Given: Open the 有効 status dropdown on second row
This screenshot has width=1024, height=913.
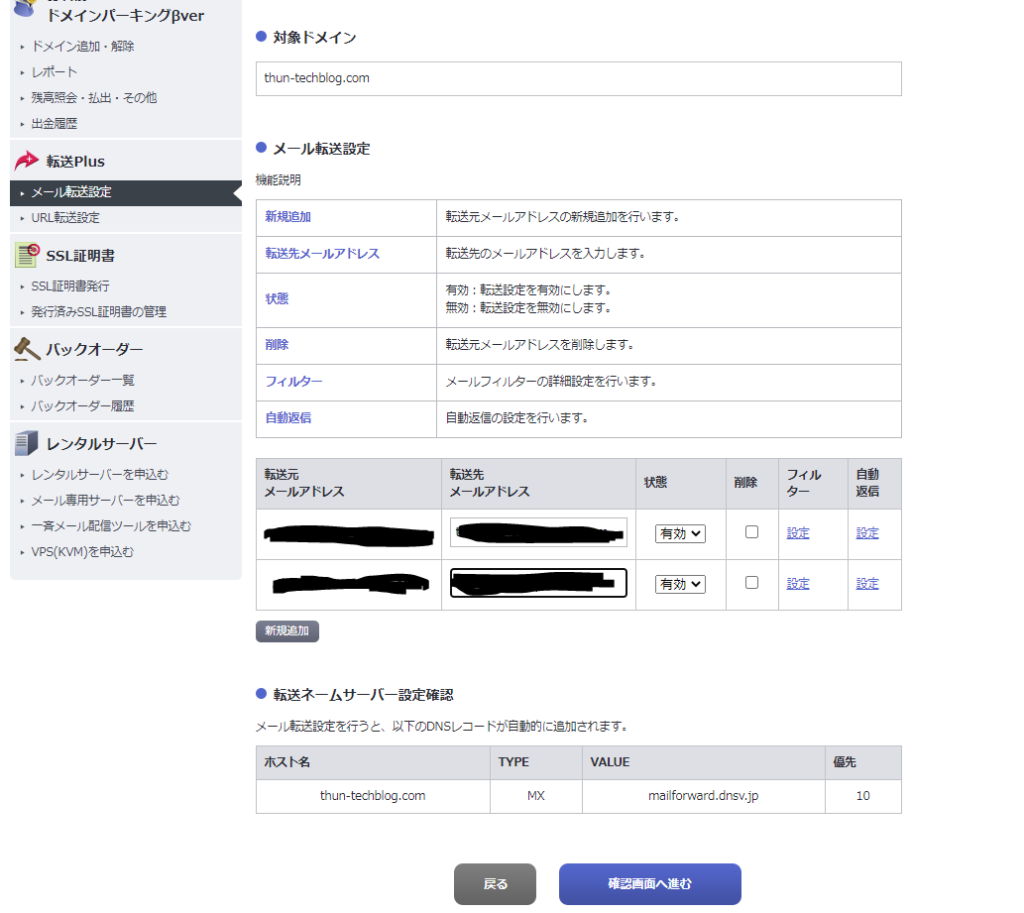Looking at the screenshot, I should point(679,584).
